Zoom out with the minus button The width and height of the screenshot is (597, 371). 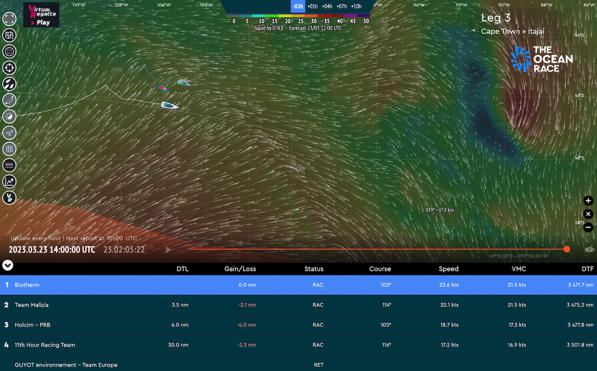pyautogui.click(x=588, y=227)
